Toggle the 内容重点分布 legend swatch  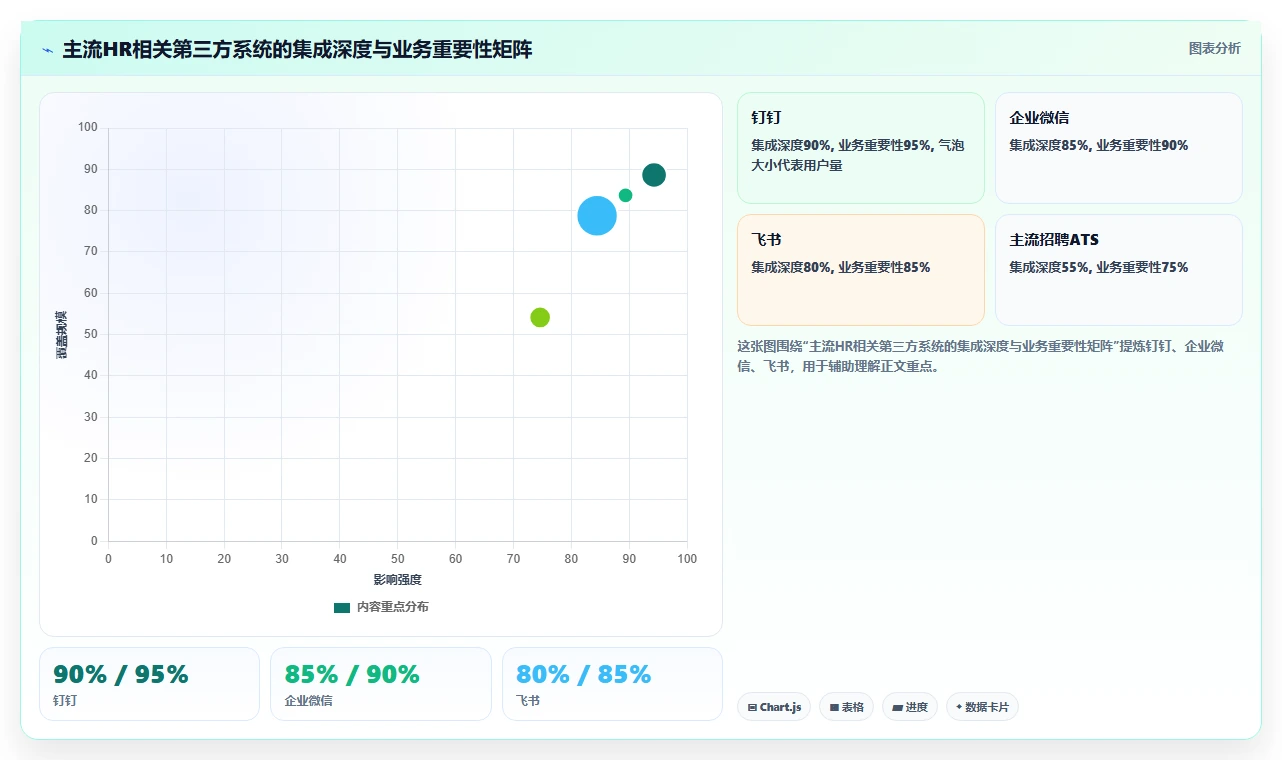click(342, 607)
